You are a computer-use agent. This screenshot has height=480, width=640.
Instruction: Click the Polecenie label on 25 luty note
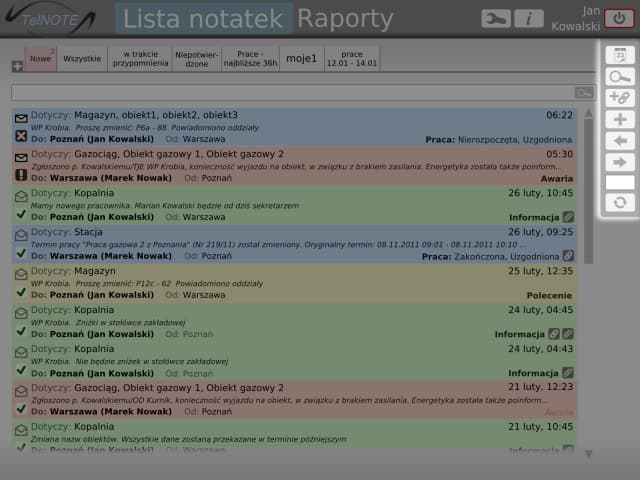pos(549,296)
